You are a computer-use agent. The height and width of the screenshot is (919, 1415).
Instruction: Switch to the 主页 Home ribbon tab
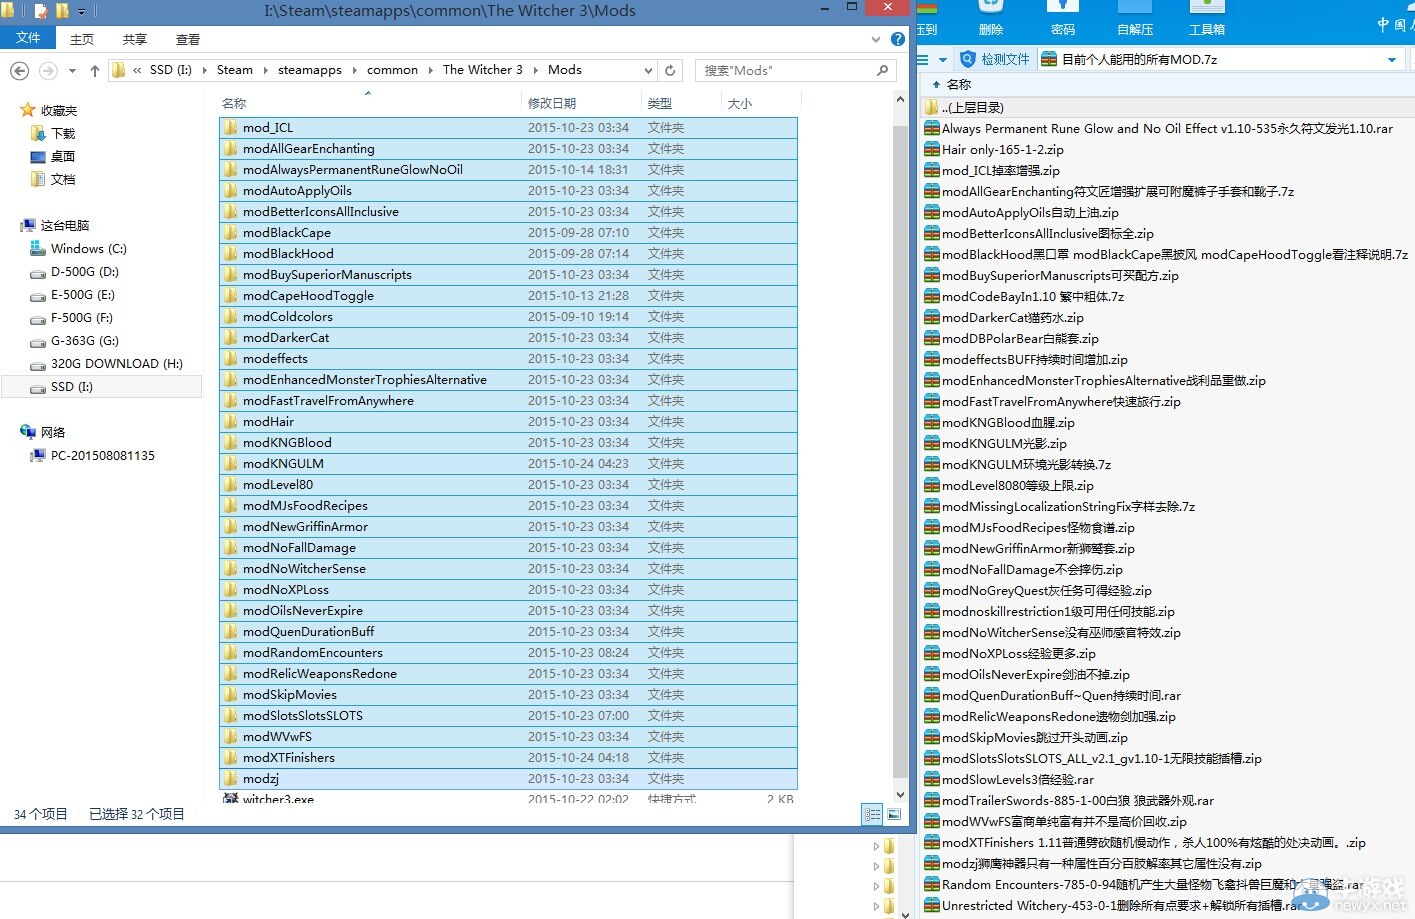click(82, 39)
